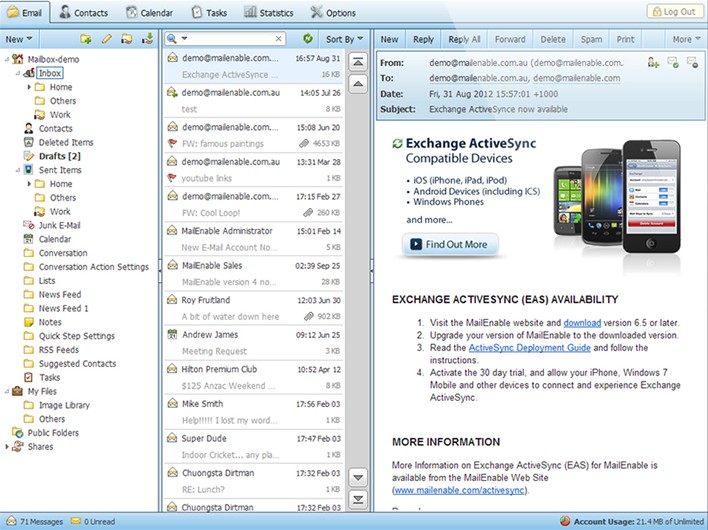Open the Statistics tab
The image size is (708, 530).
(269, 13)
